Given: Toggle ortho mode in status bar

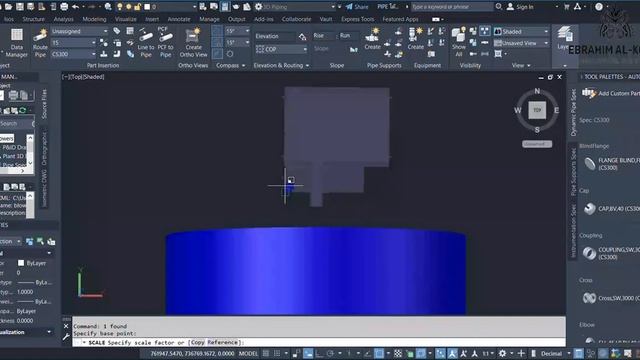Looking at the screenshot, I should (x=319, y=353).
